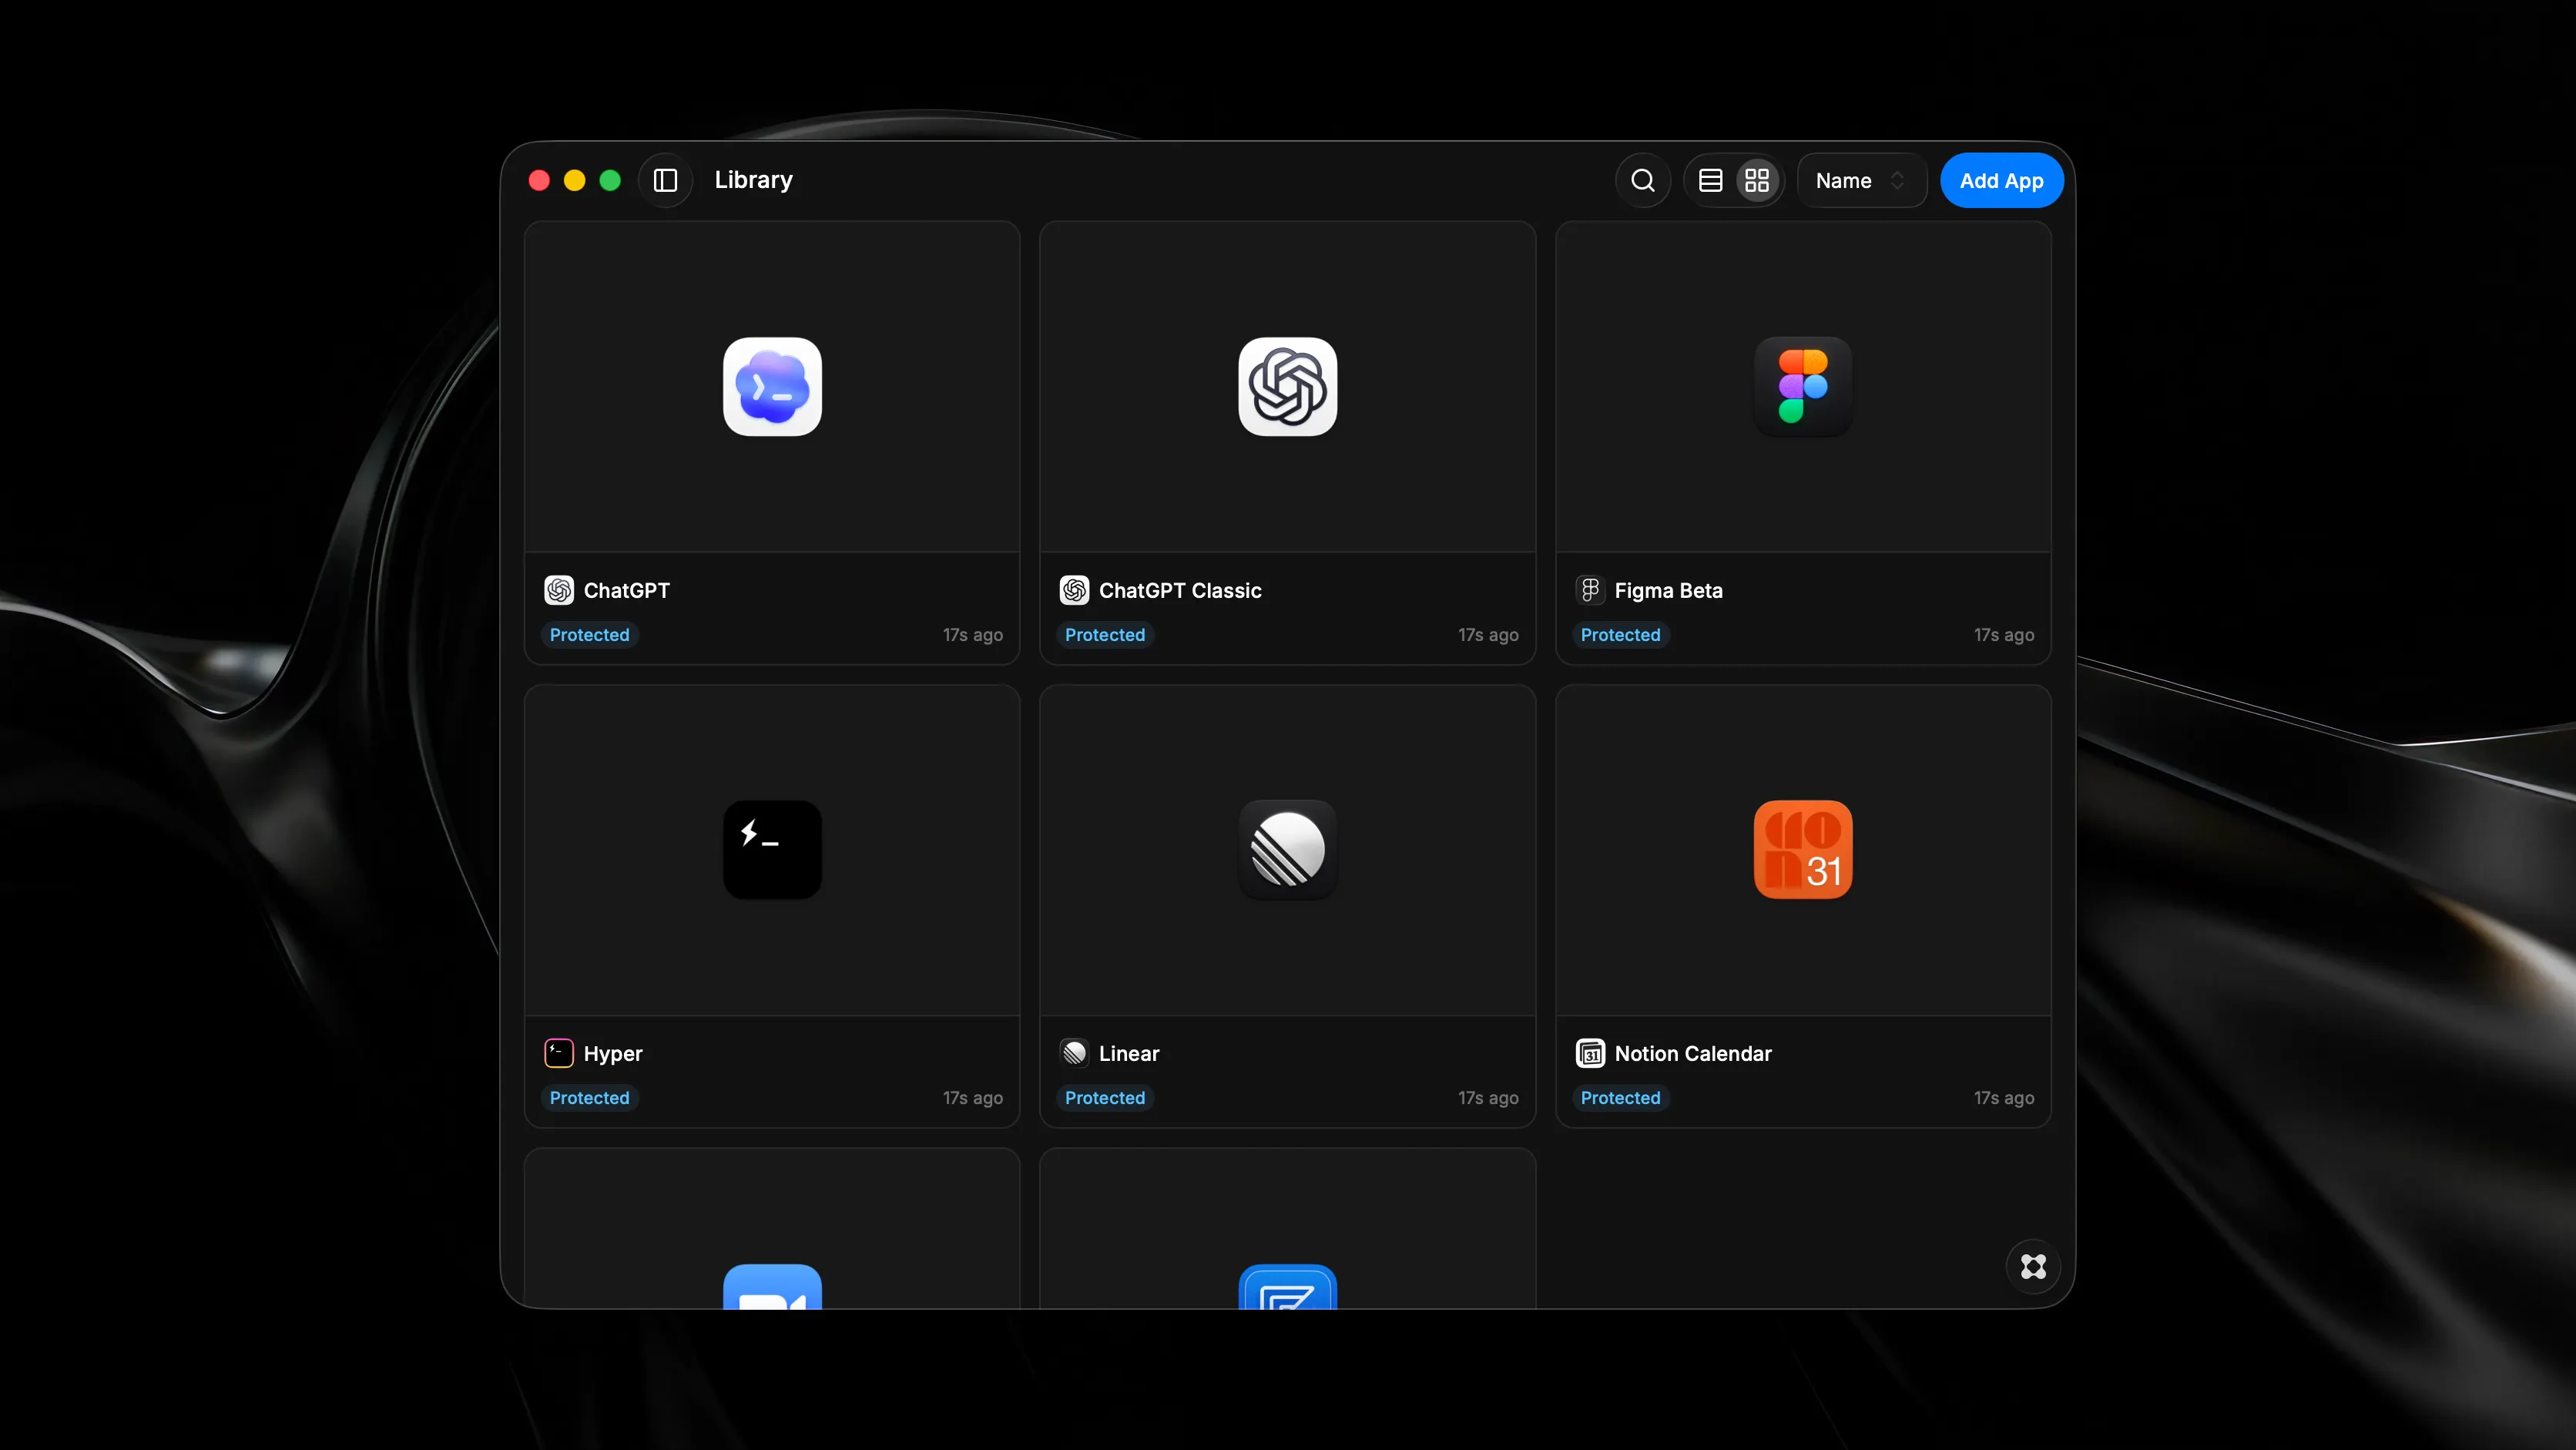Click the 17s ago timestamp on Hyper card
Viewport: 2576px width, 1450px height.
[972, 1098]
